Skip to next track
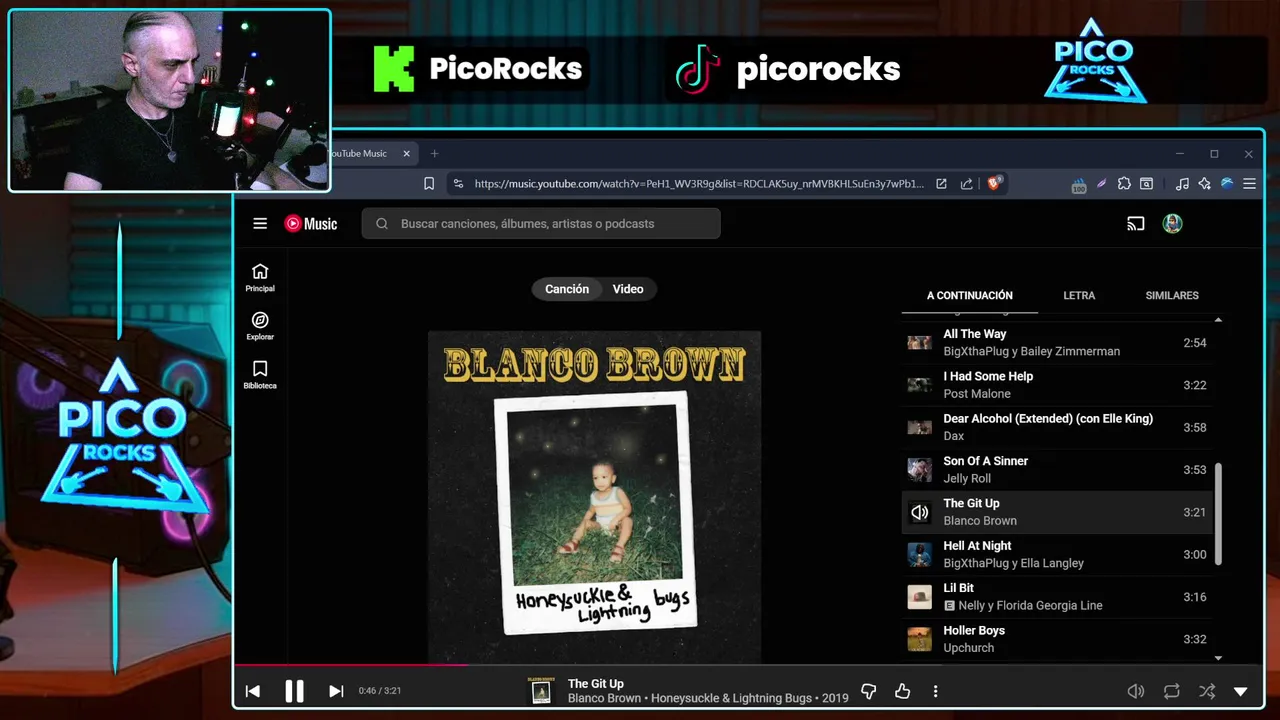 pos(336,691)
